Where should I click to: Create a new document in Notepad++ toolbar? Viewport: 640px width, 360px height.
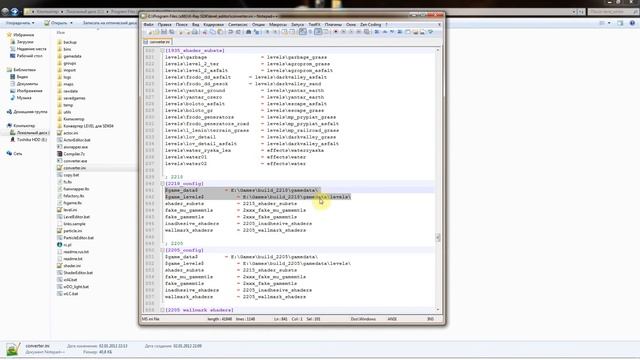150,32
